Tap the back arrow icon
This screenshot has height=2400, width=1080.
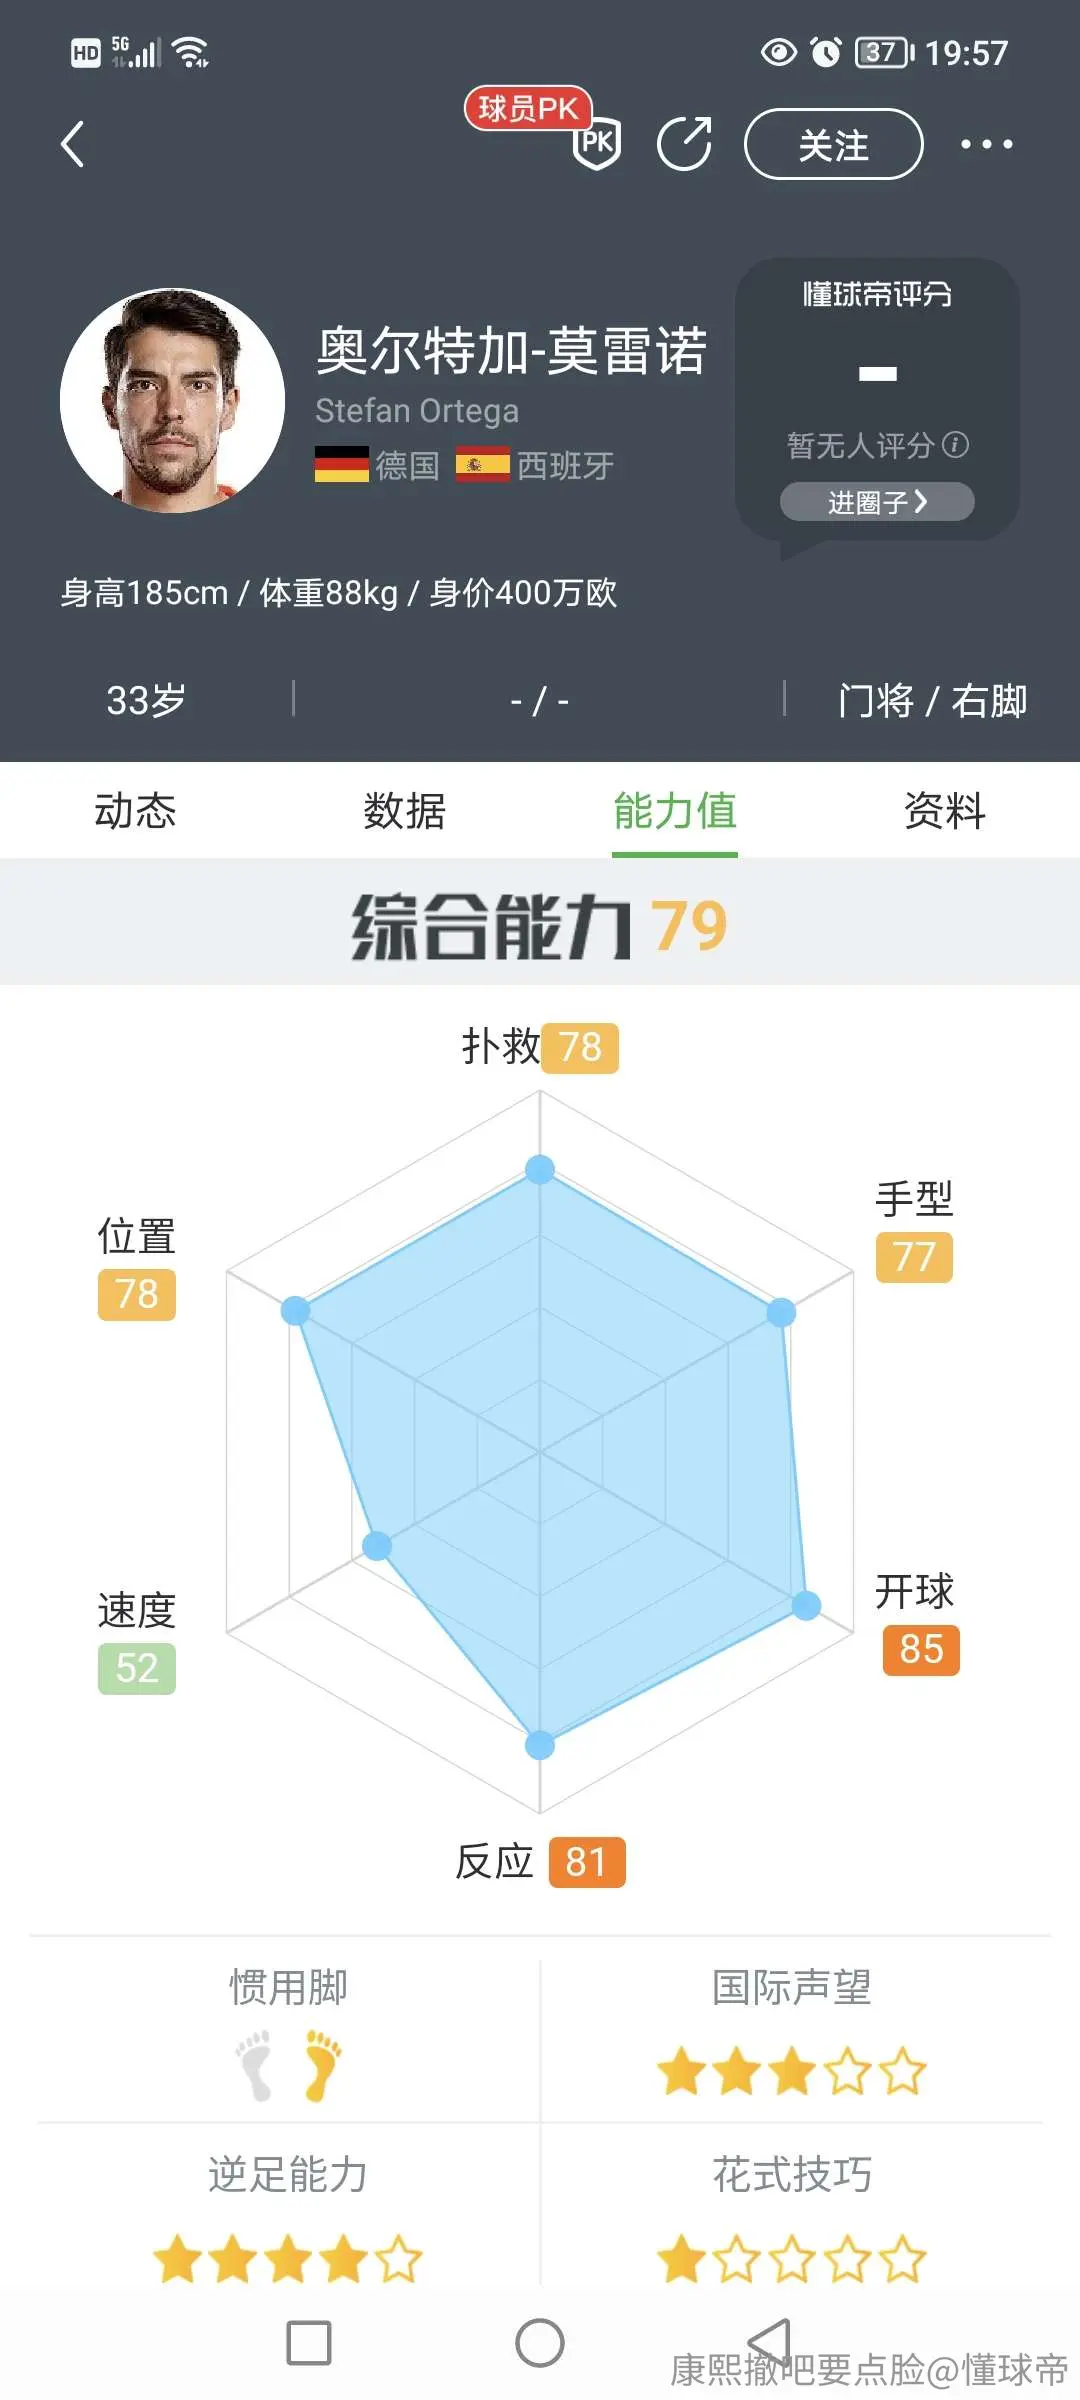[72, 144]
